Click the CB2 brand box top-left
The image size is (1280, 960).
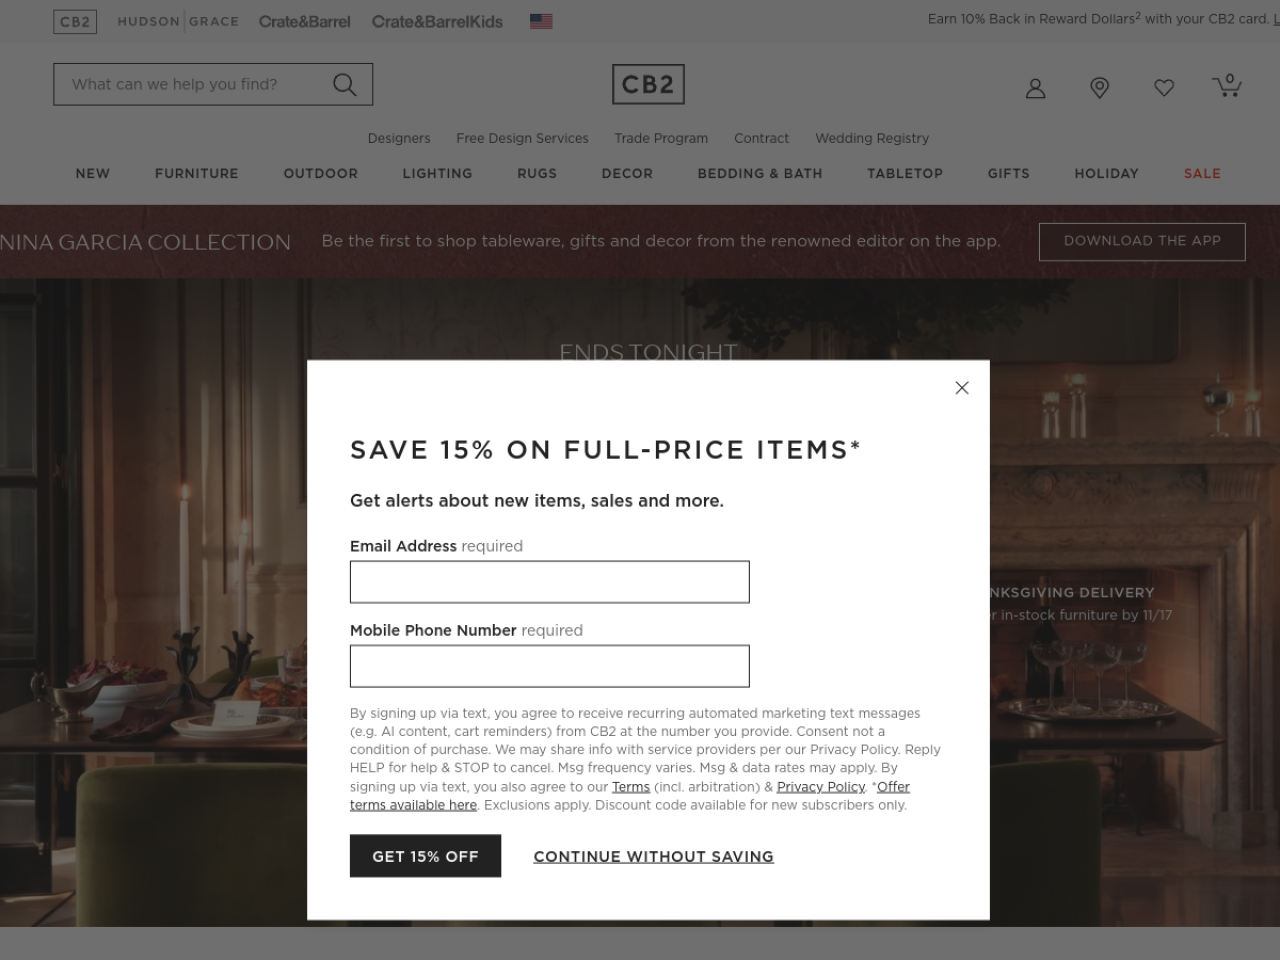[75, 21]
